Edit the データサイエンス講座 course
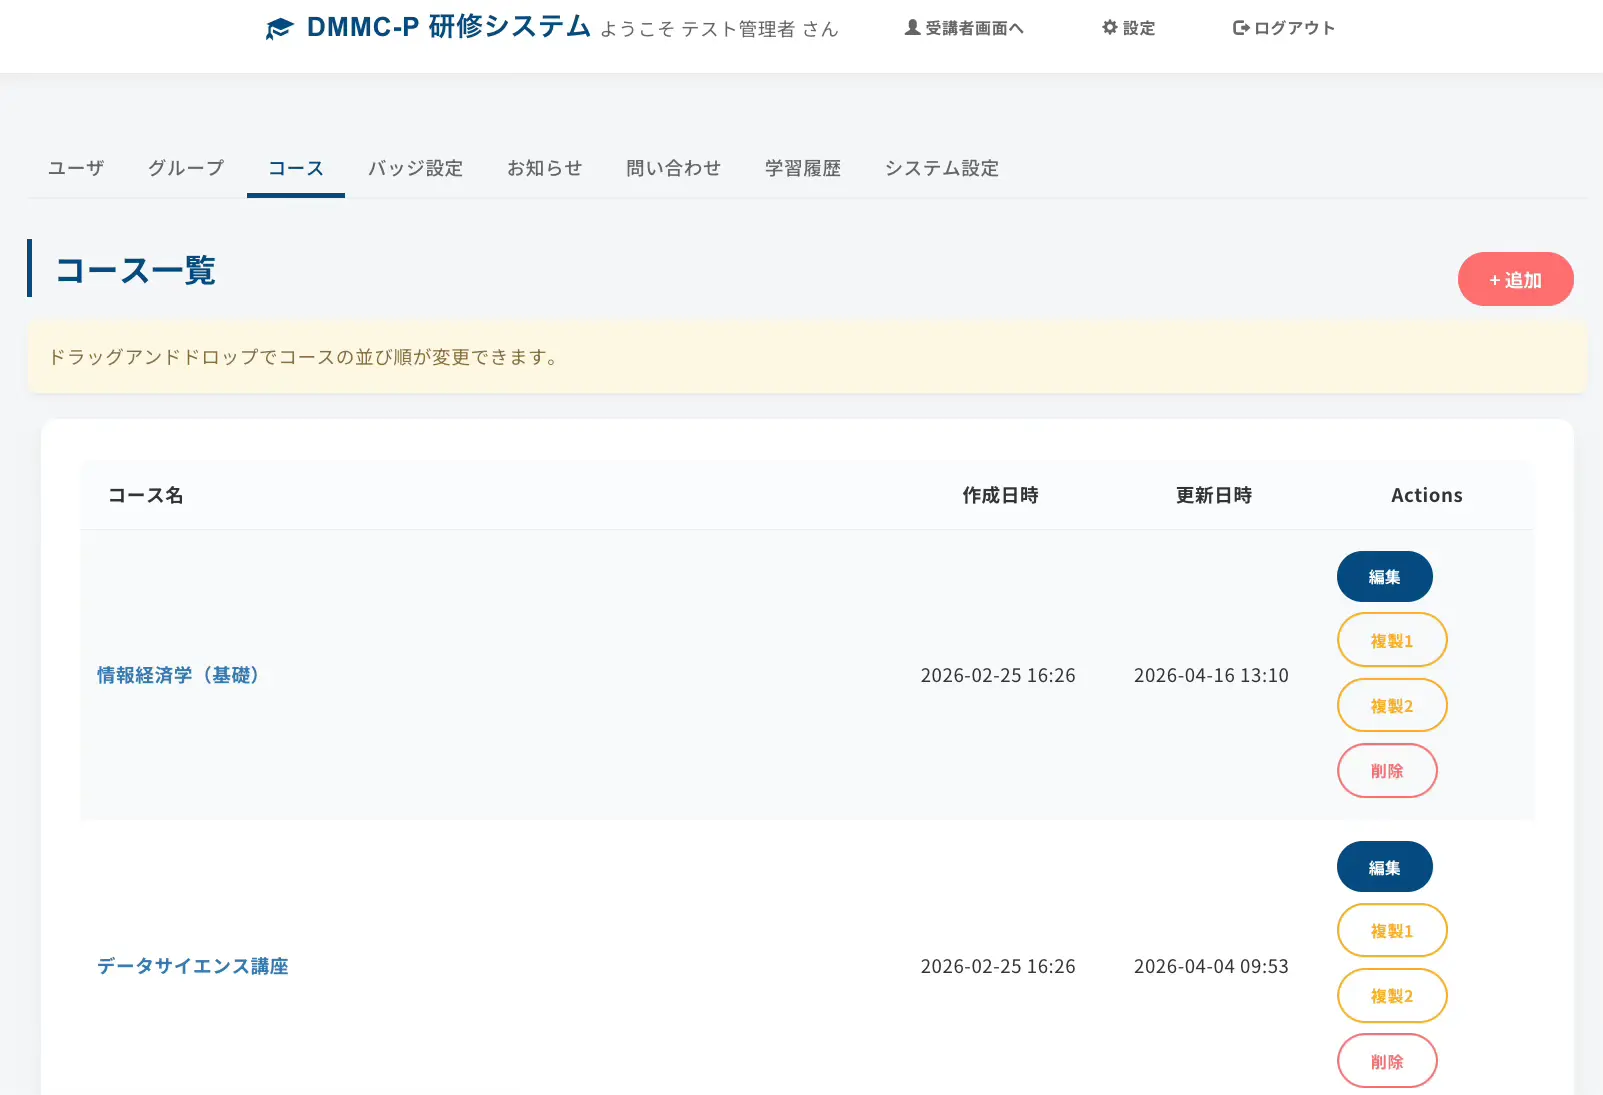 click(1384, 867)
